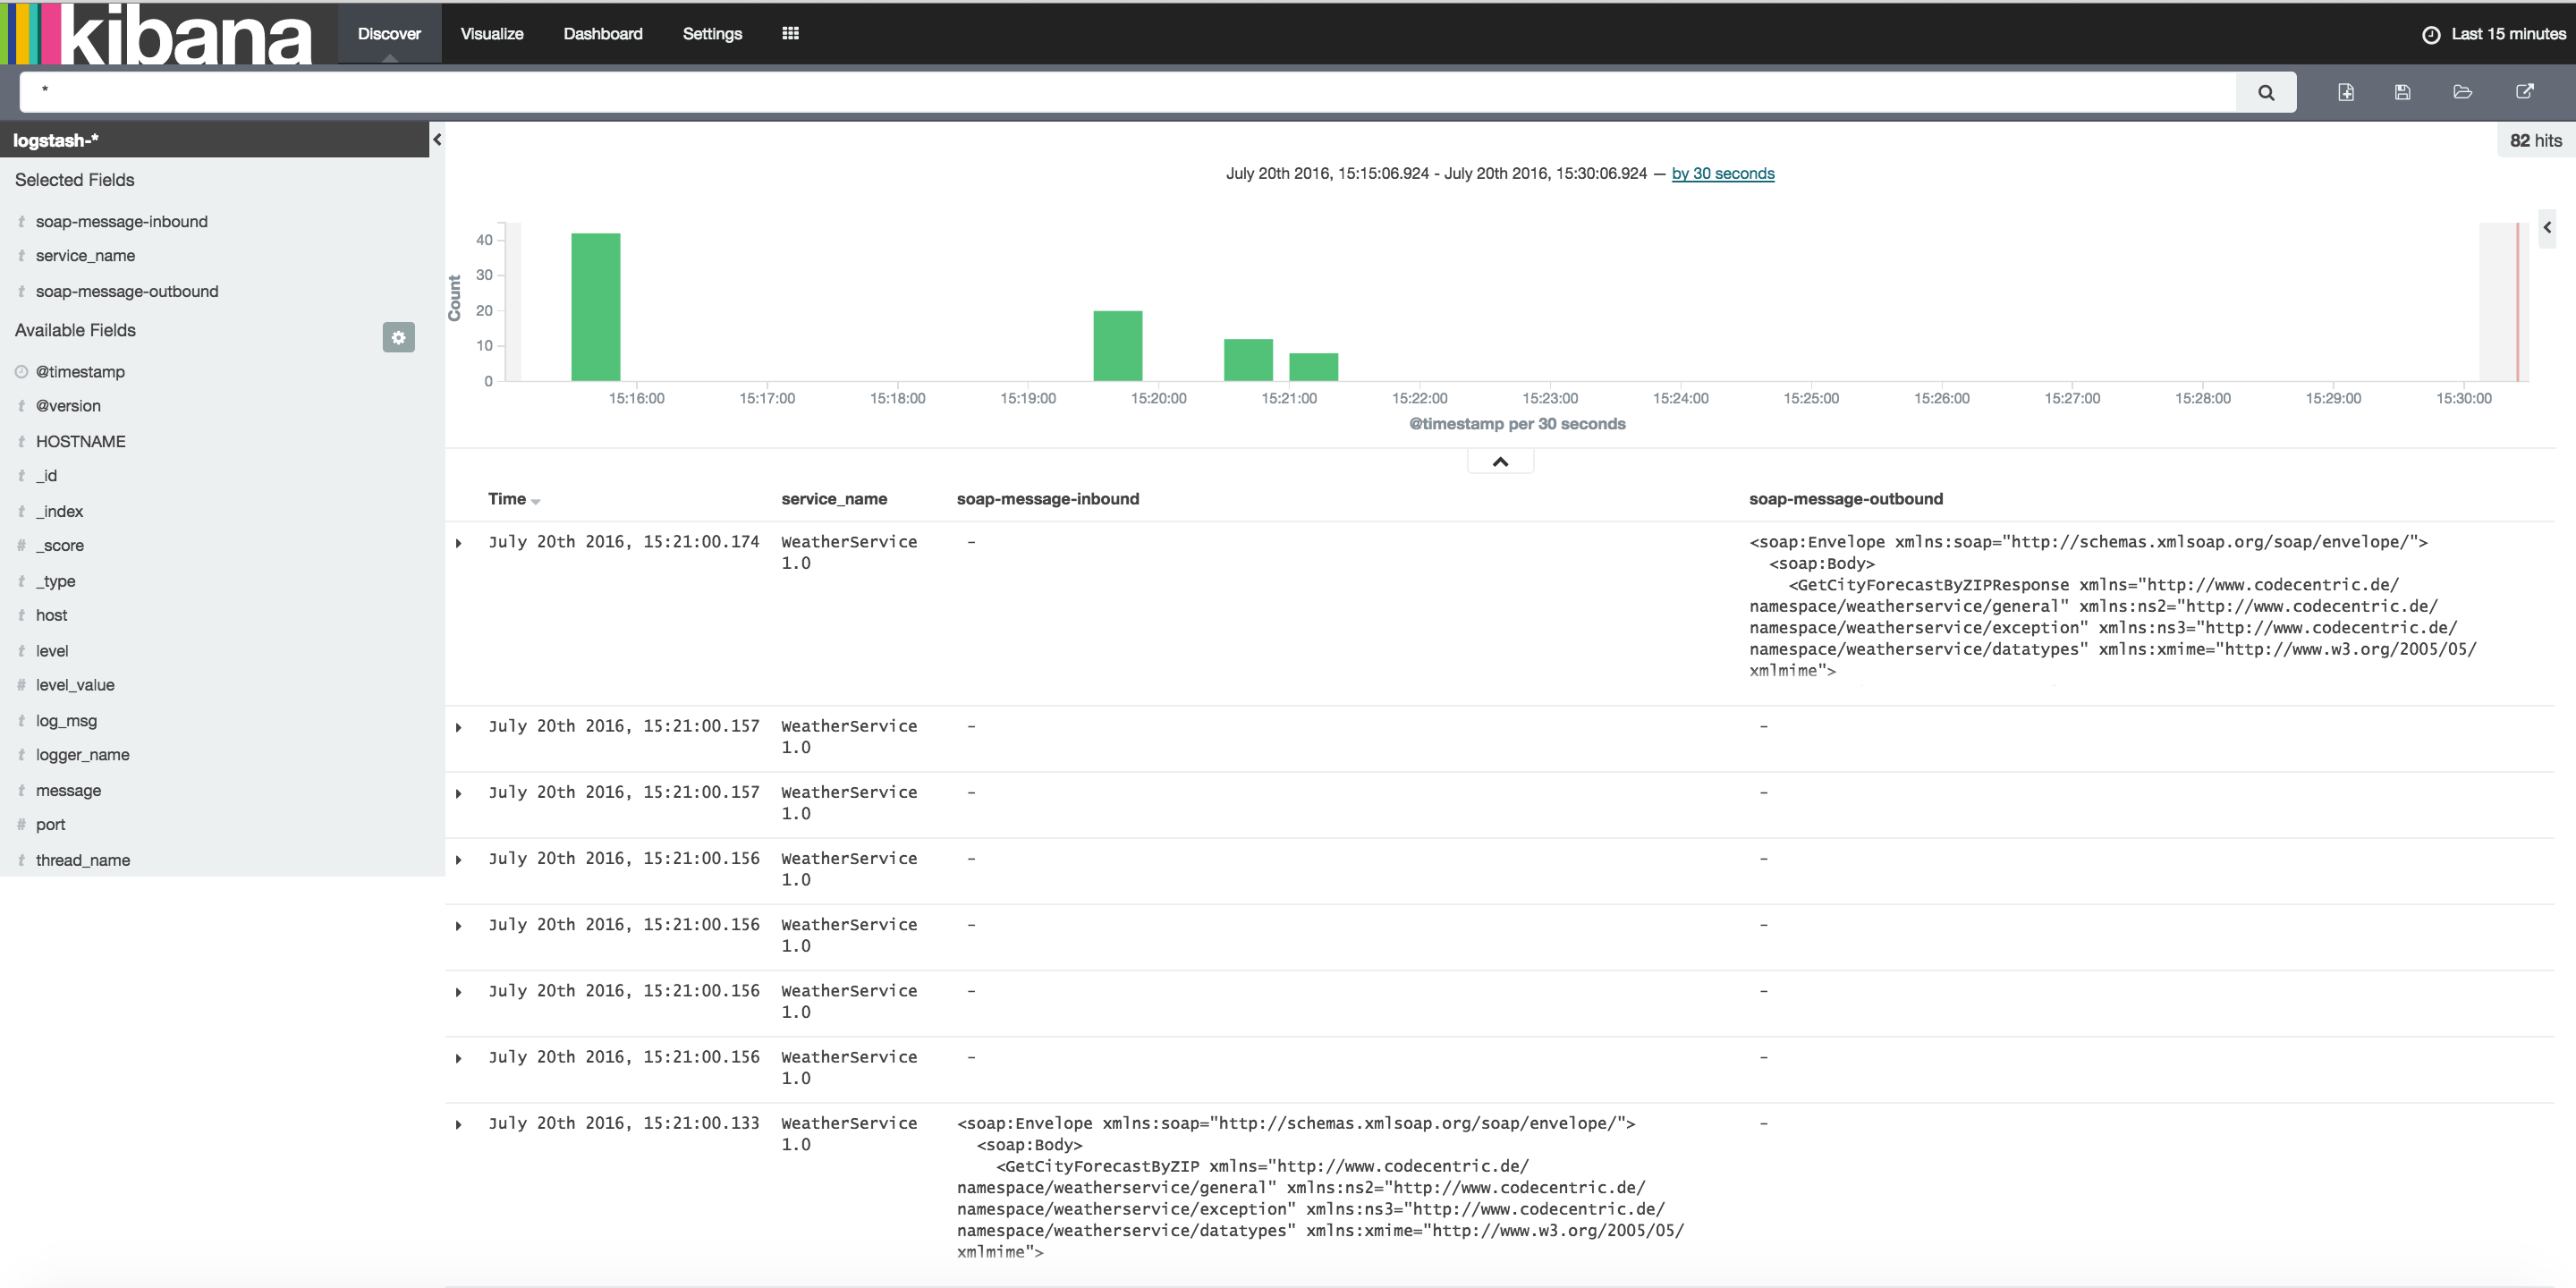Click the New Search icon

[x=2346, y=92]
